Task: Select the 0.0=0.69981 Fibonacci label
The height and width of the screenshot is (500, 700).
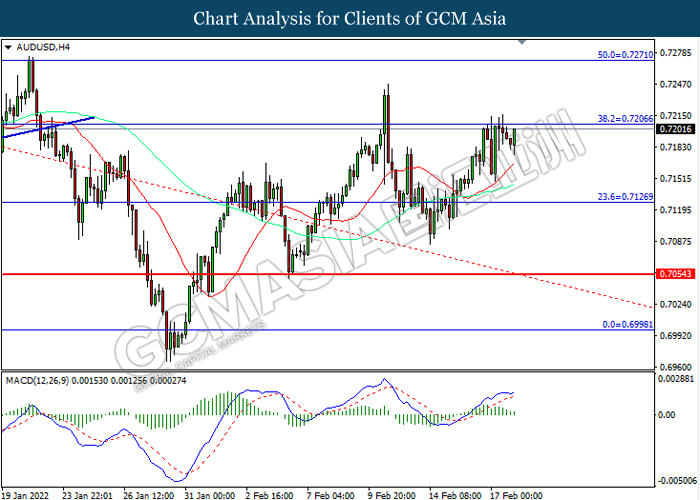Action: pyautogui.click(x=628, y=324)
